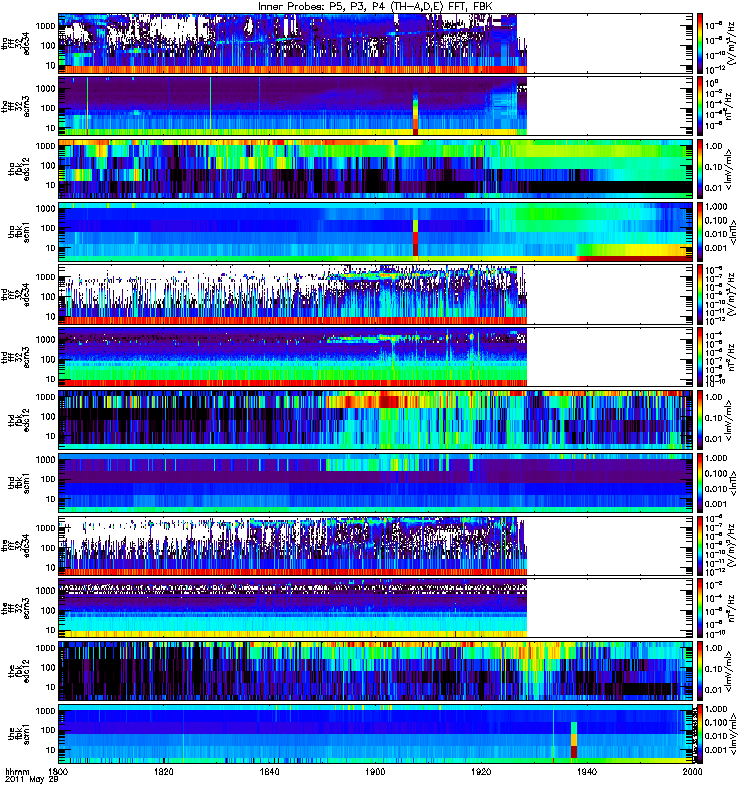The height and width of the screenshot is (800, 750).
Task: Click the "thd fbk scm1" panel label
Action: [x=19, y=483]
